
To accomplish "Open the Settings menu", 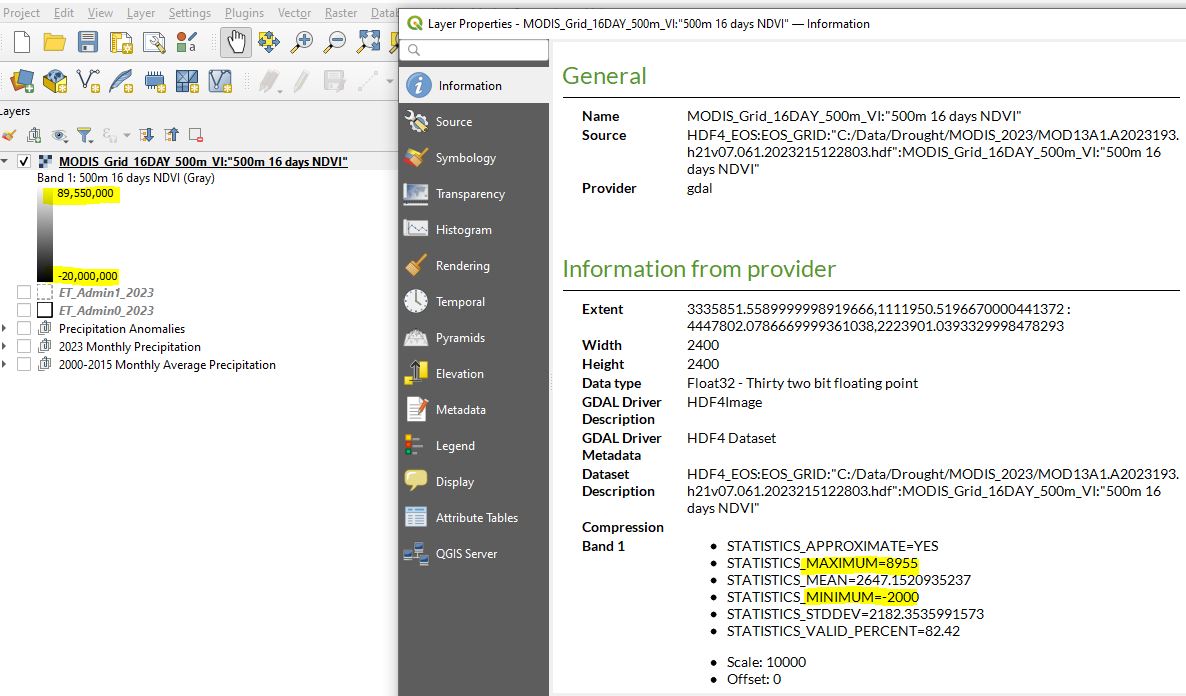I will (x=190, y=13).
